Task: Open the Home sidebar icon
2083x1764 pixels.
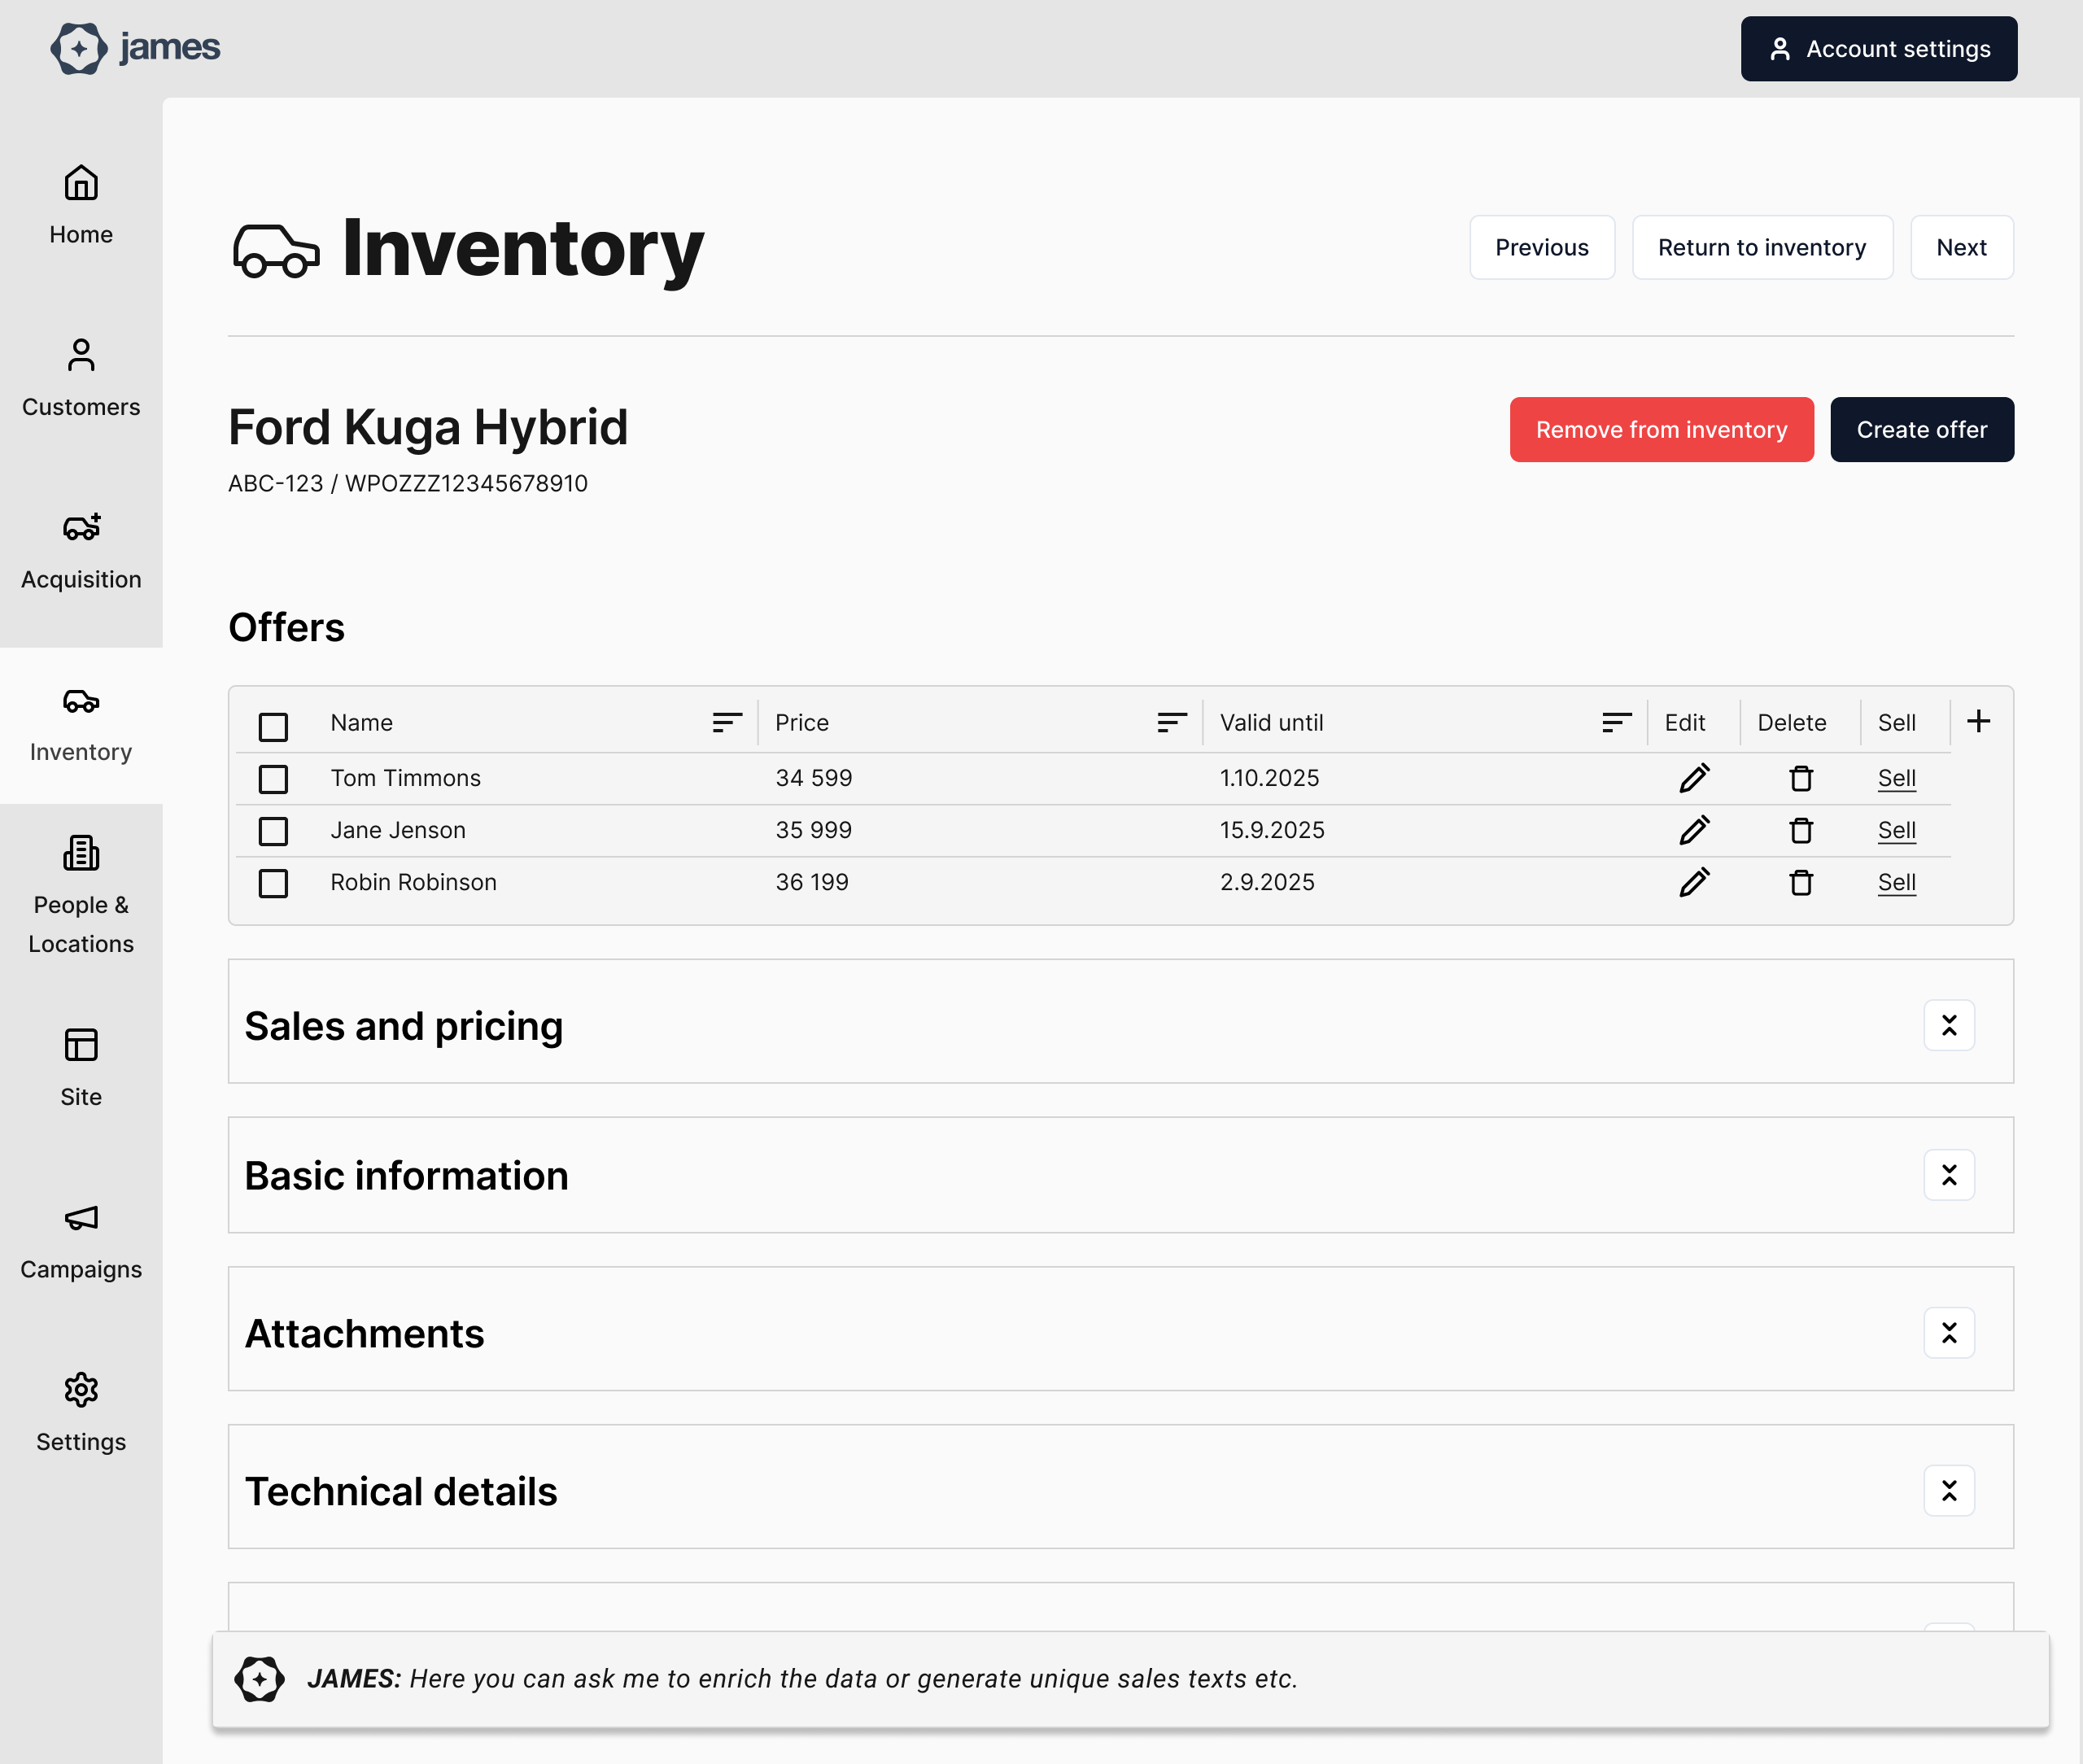Action: tap(81, 183)
